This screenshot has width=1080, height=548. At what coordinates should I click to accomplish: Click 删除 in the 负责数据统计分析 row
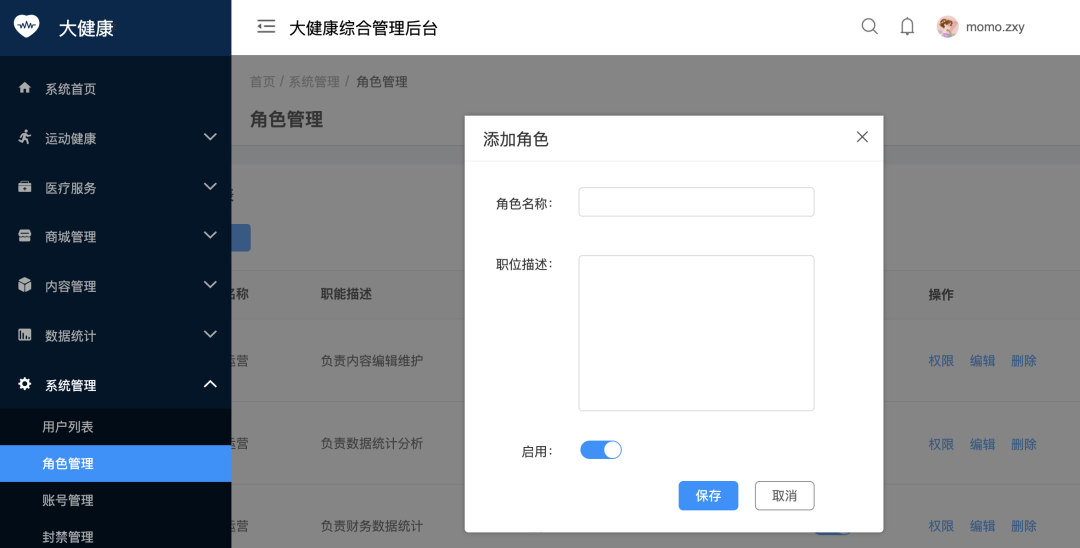click(x=1024, y=444)
